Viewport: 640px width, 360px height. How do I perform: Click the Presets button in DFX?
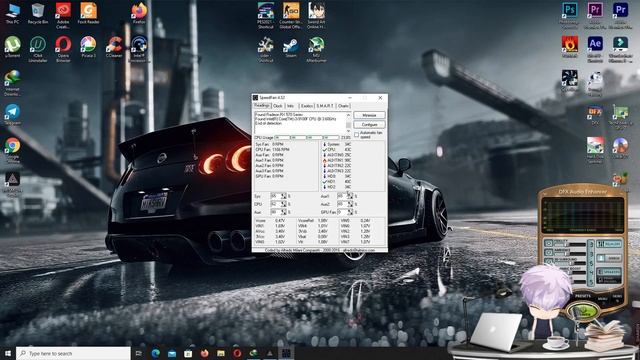(x=583, y=296)
